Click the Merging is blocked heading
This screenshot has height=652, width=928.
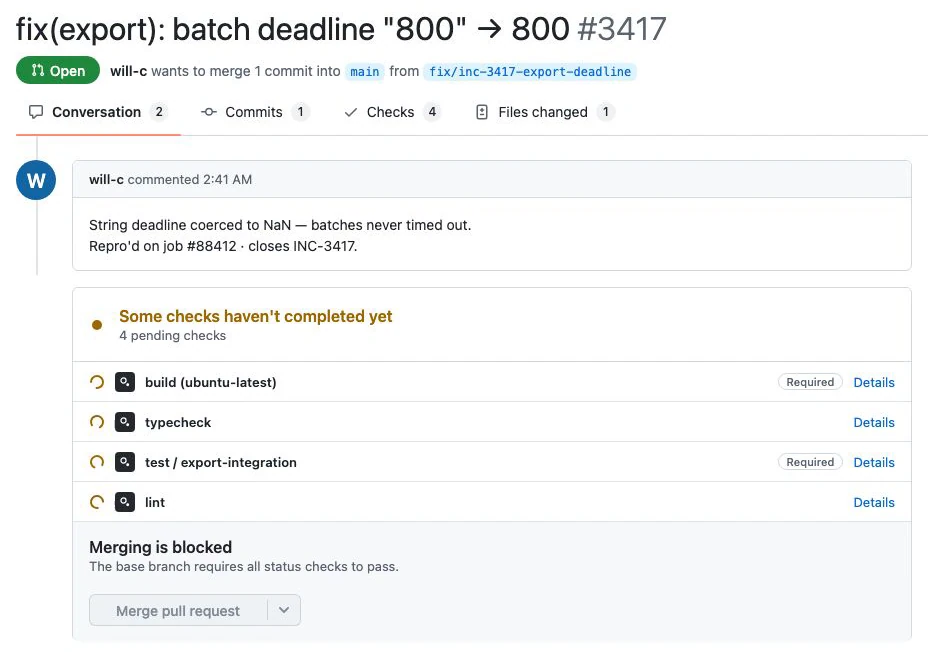(x=160, y=547)
